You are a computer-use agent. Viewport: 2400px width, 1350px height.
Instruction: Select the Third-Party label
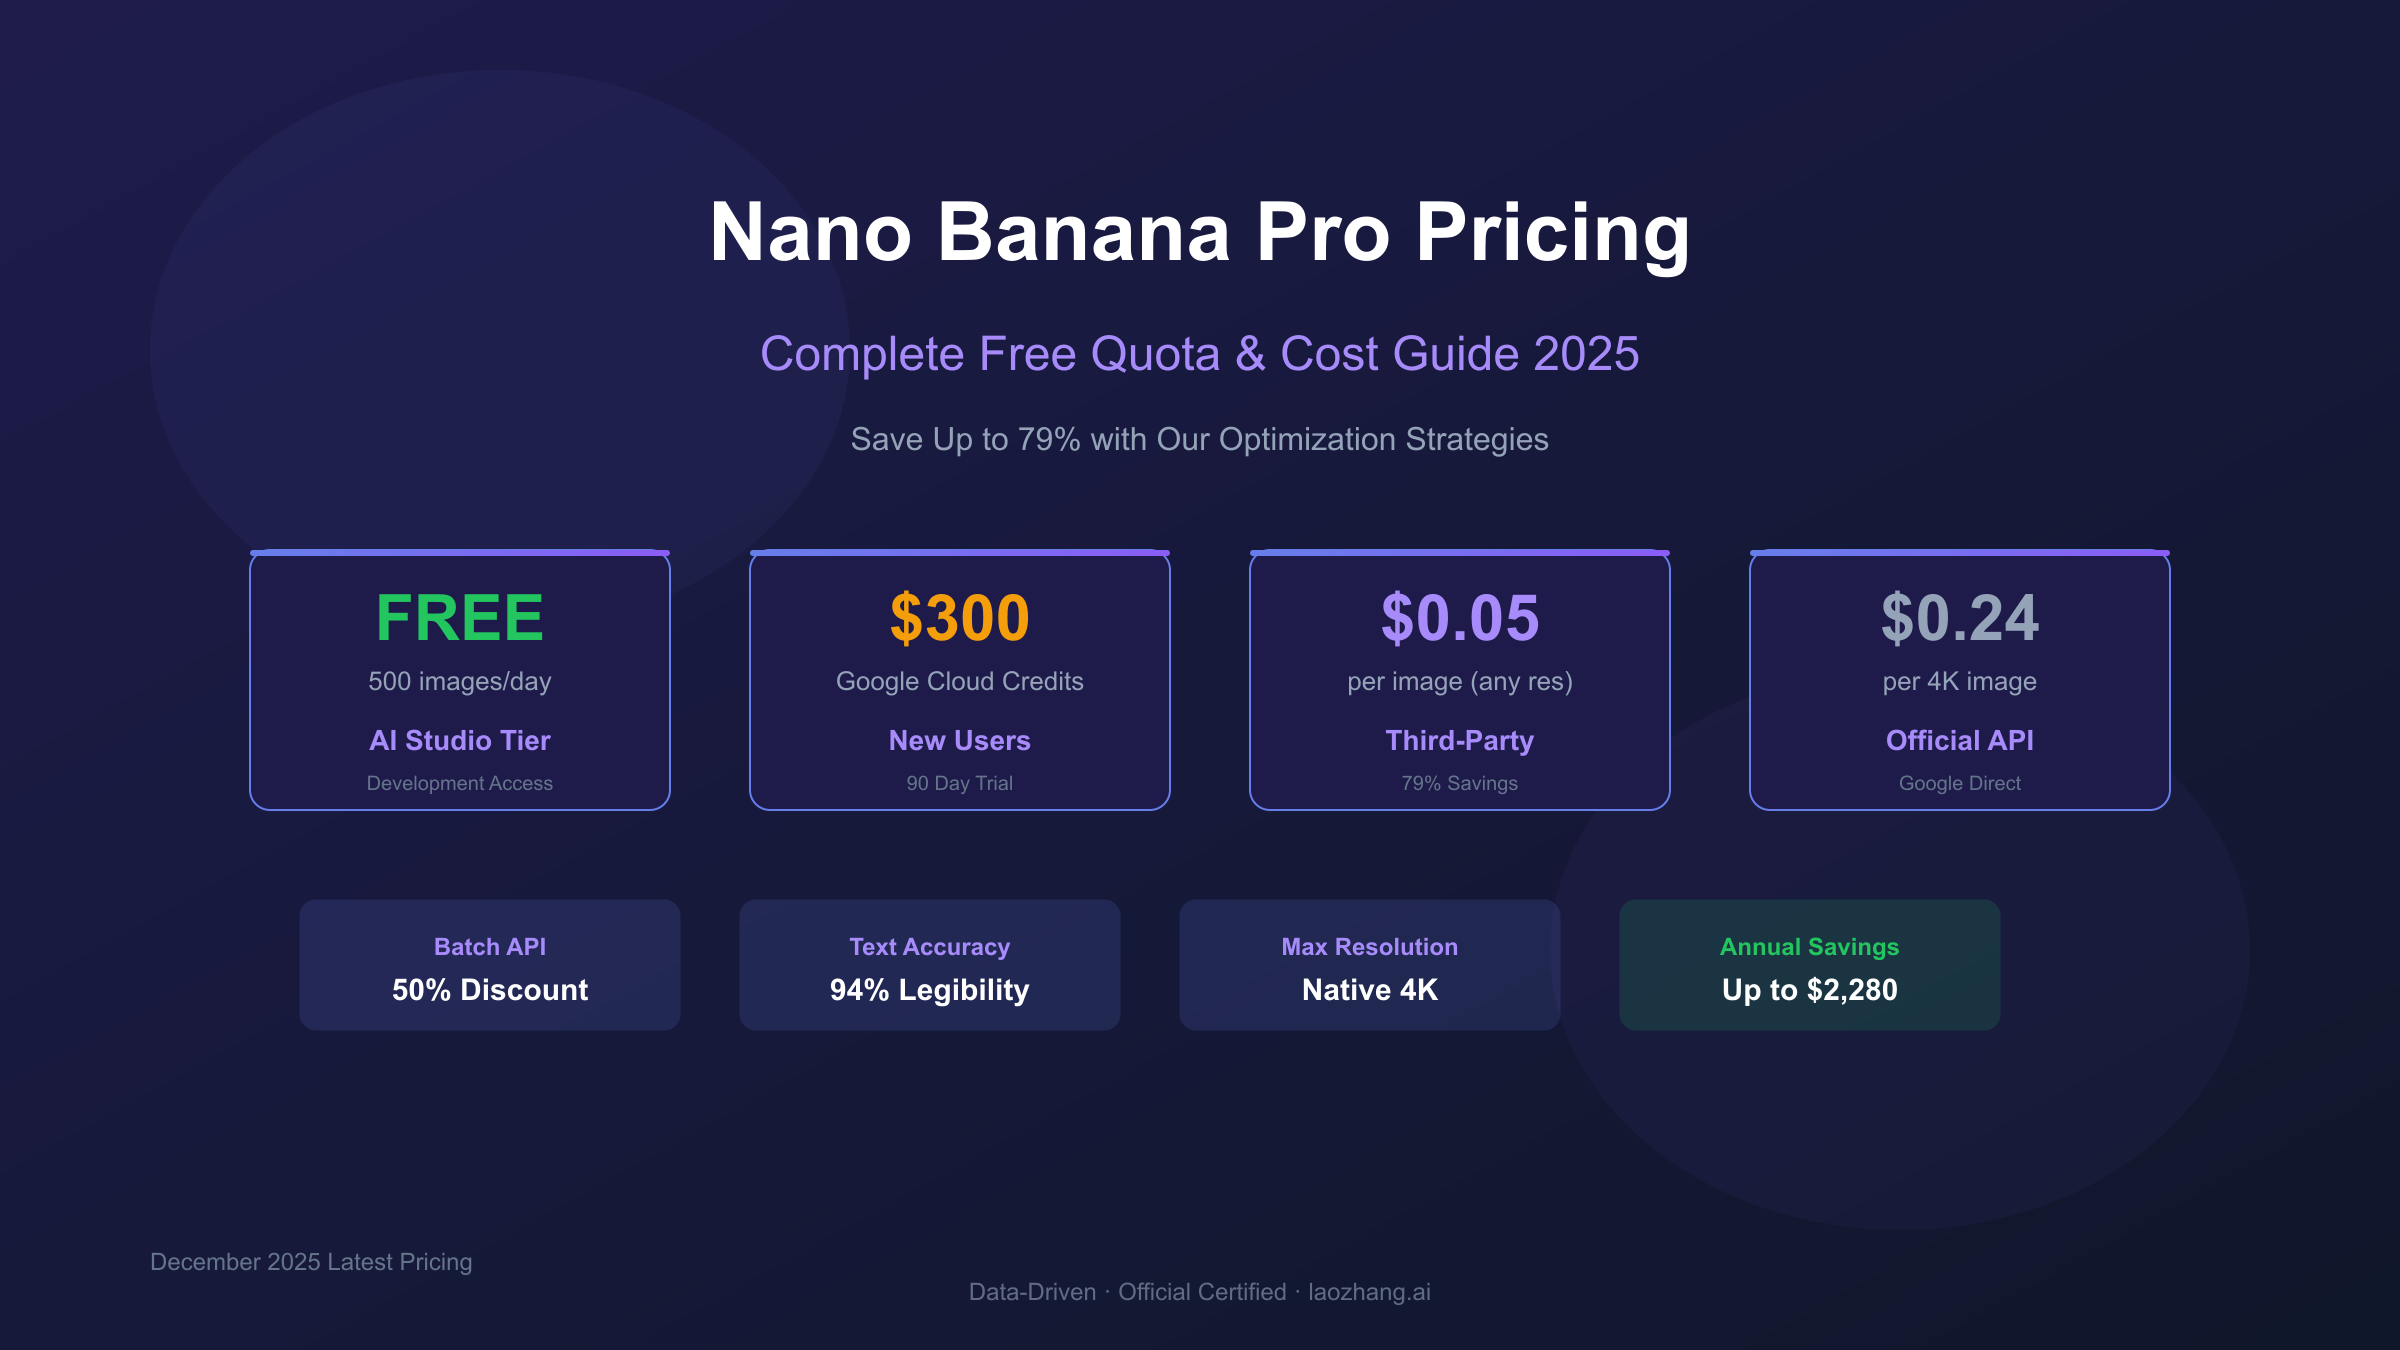[1459, 740]
